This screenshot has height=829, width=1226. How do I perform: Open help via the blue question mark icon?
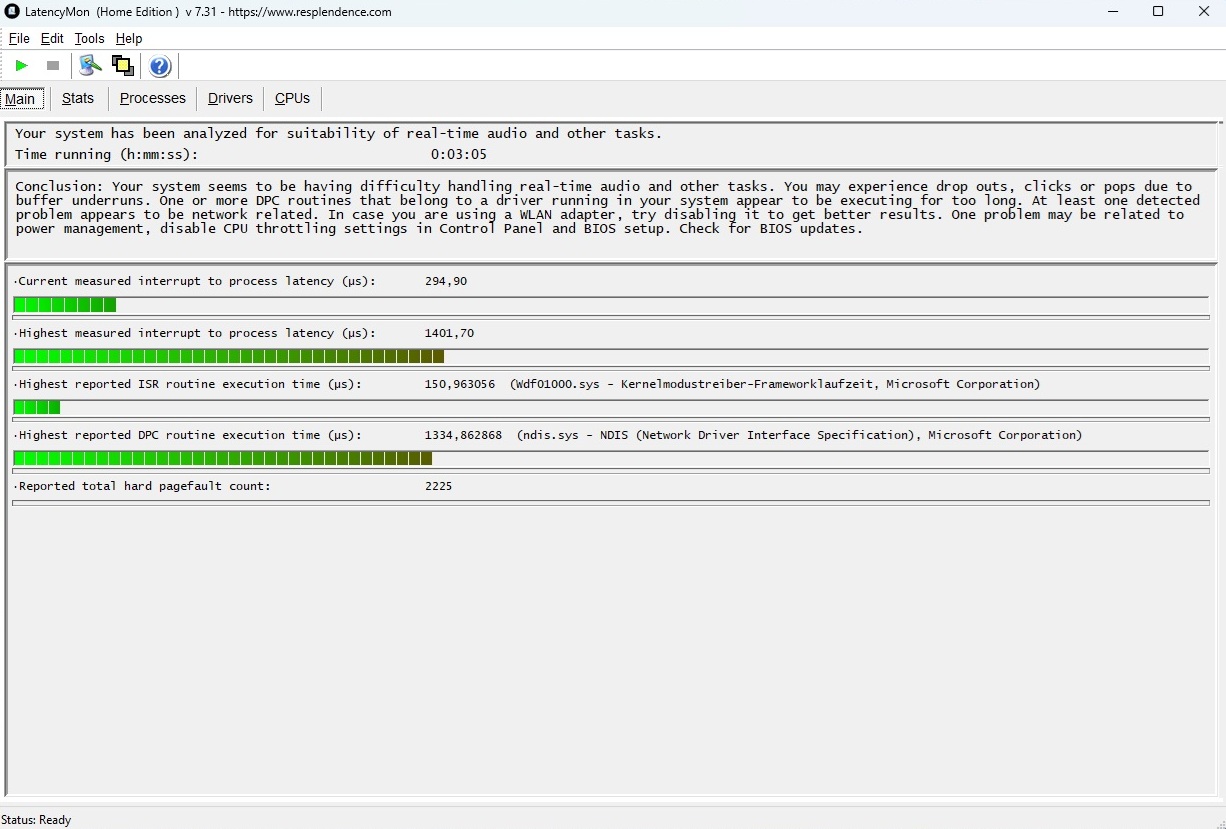pos(160,67)
